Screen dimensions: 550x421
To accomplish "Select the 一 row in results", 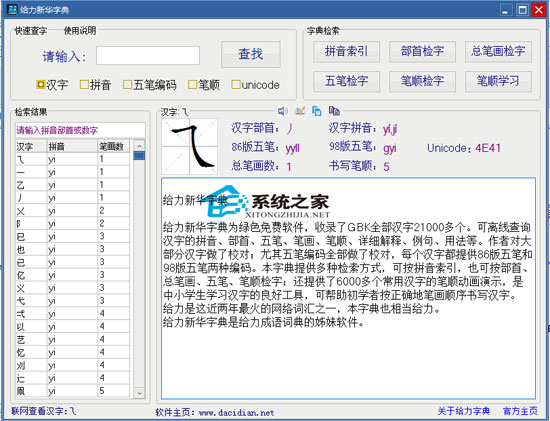I will (x=73, y=172).
